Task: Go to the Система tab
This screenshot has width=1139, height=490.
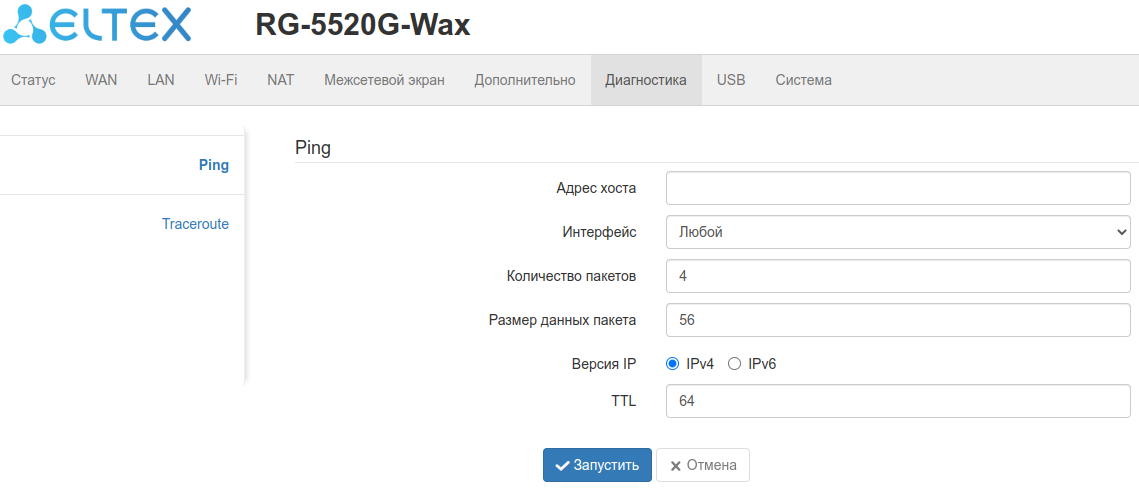Action: tap(803, 80)
